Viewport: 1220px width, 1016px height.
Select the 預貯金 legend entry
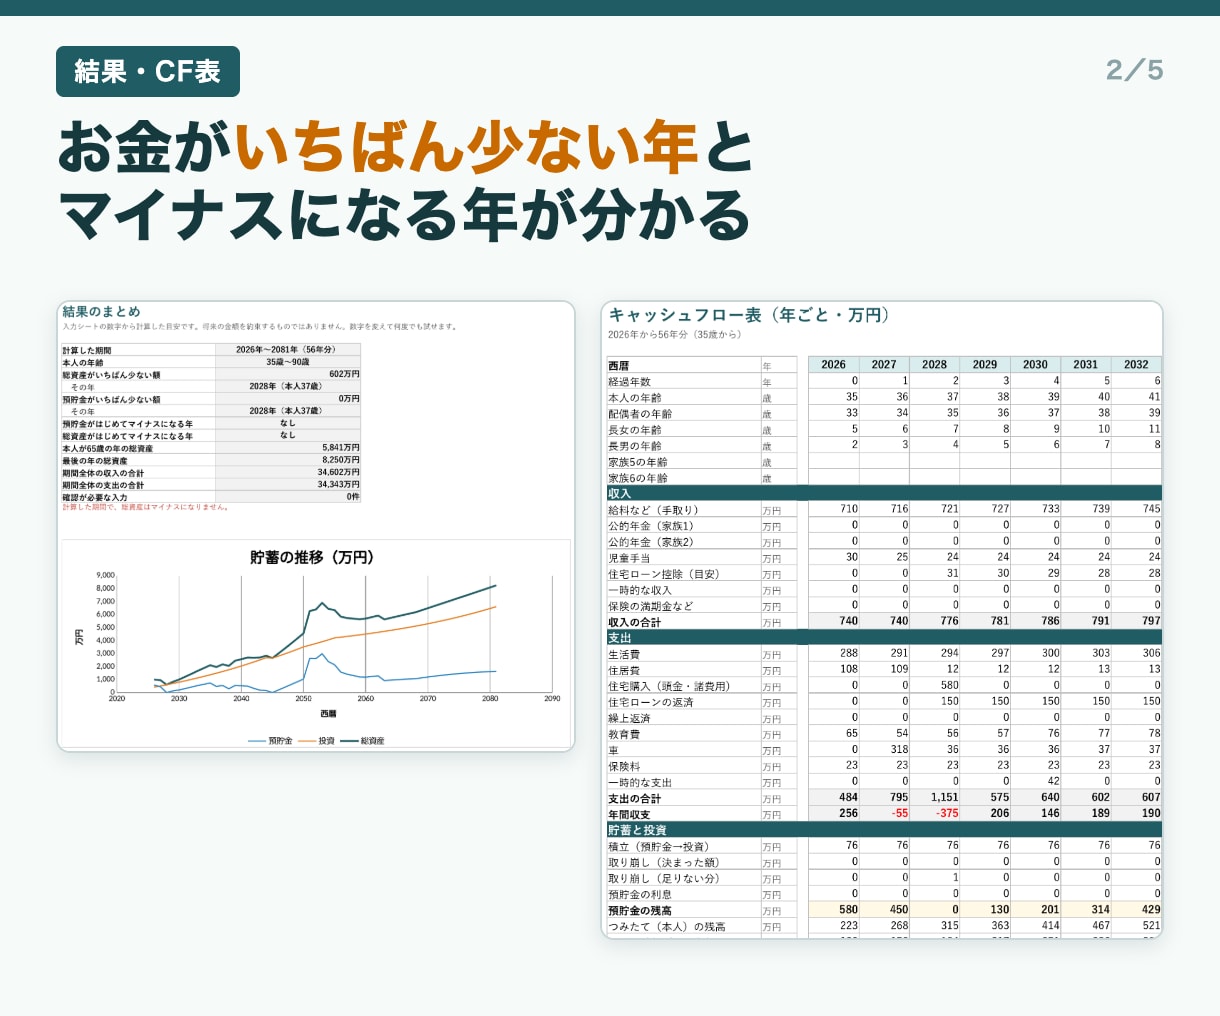[x=270, y=741]
